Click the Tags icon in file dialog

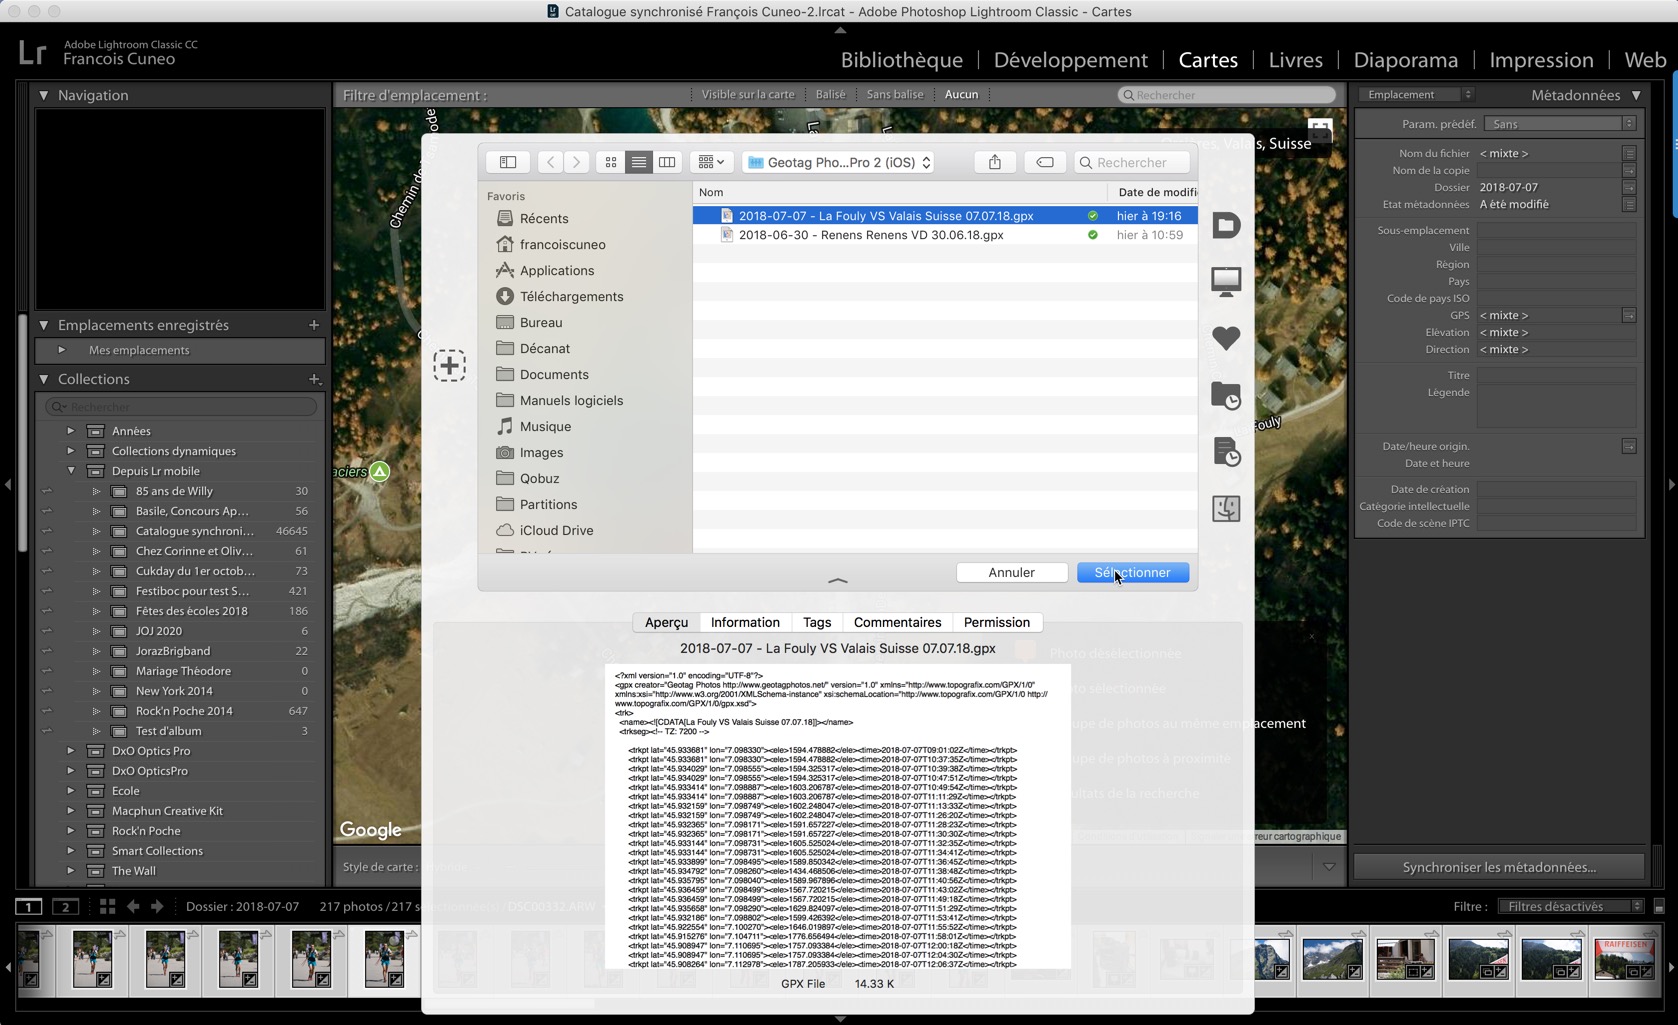click(x=1044, y=162)
